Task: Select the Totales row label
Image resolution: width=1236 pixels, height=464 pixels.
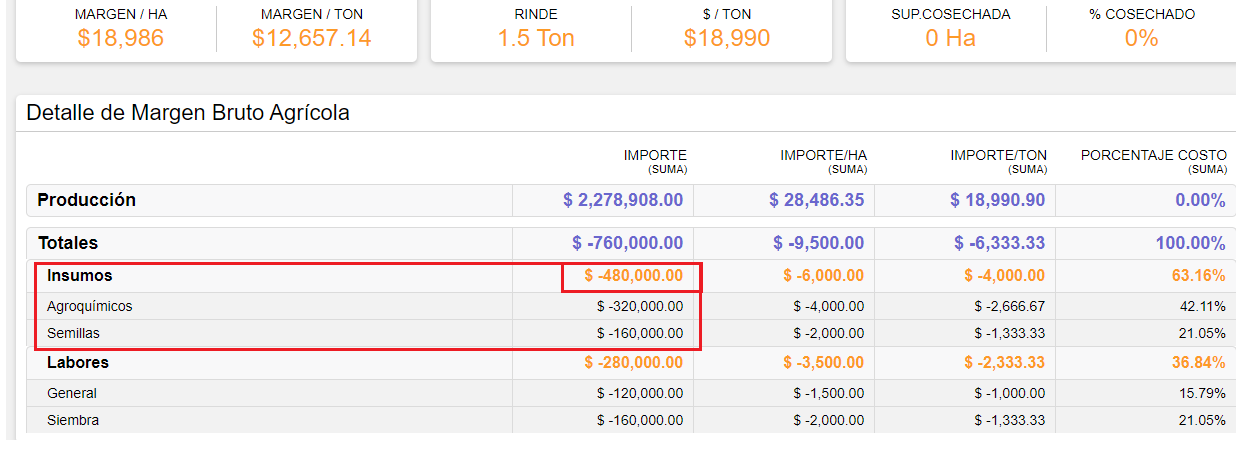Action: [68, 243]
